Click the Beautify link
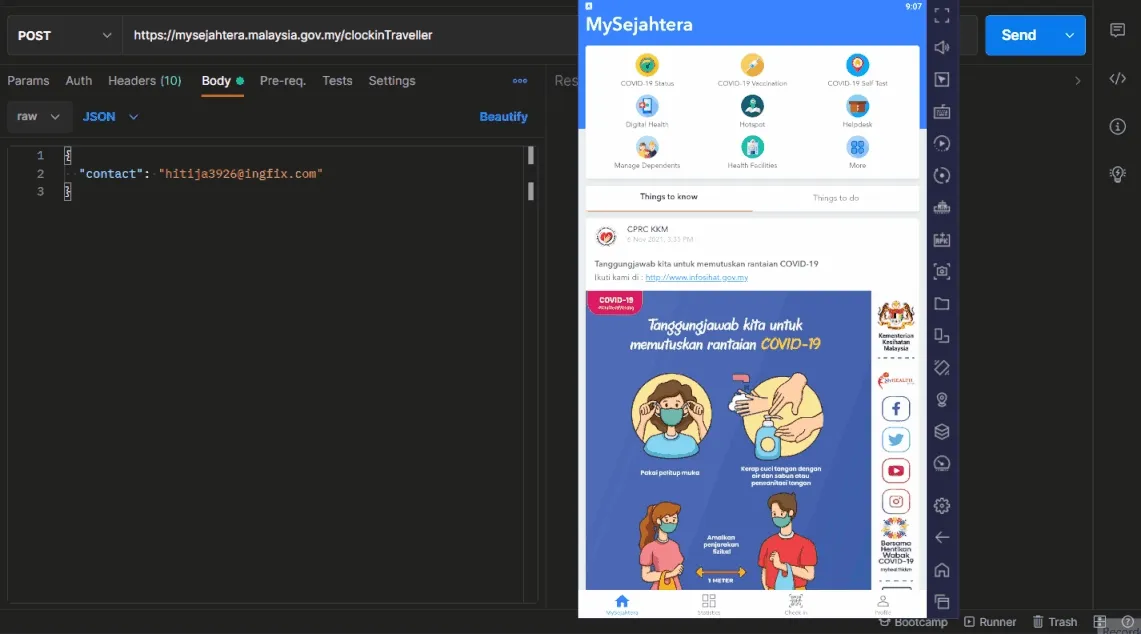Screen dimensions: 1141x634 click(x=503, y=116)
